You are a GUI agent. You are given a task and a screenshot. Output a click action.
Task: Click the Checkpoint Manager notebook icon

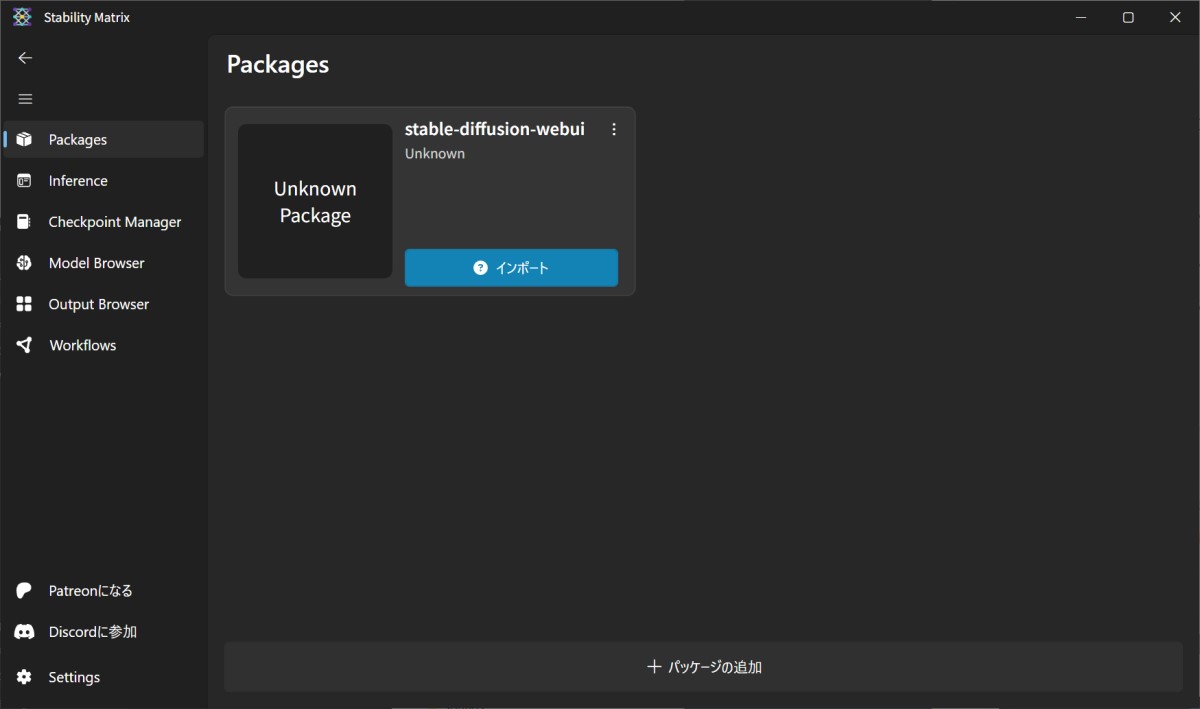click(25, 222)
